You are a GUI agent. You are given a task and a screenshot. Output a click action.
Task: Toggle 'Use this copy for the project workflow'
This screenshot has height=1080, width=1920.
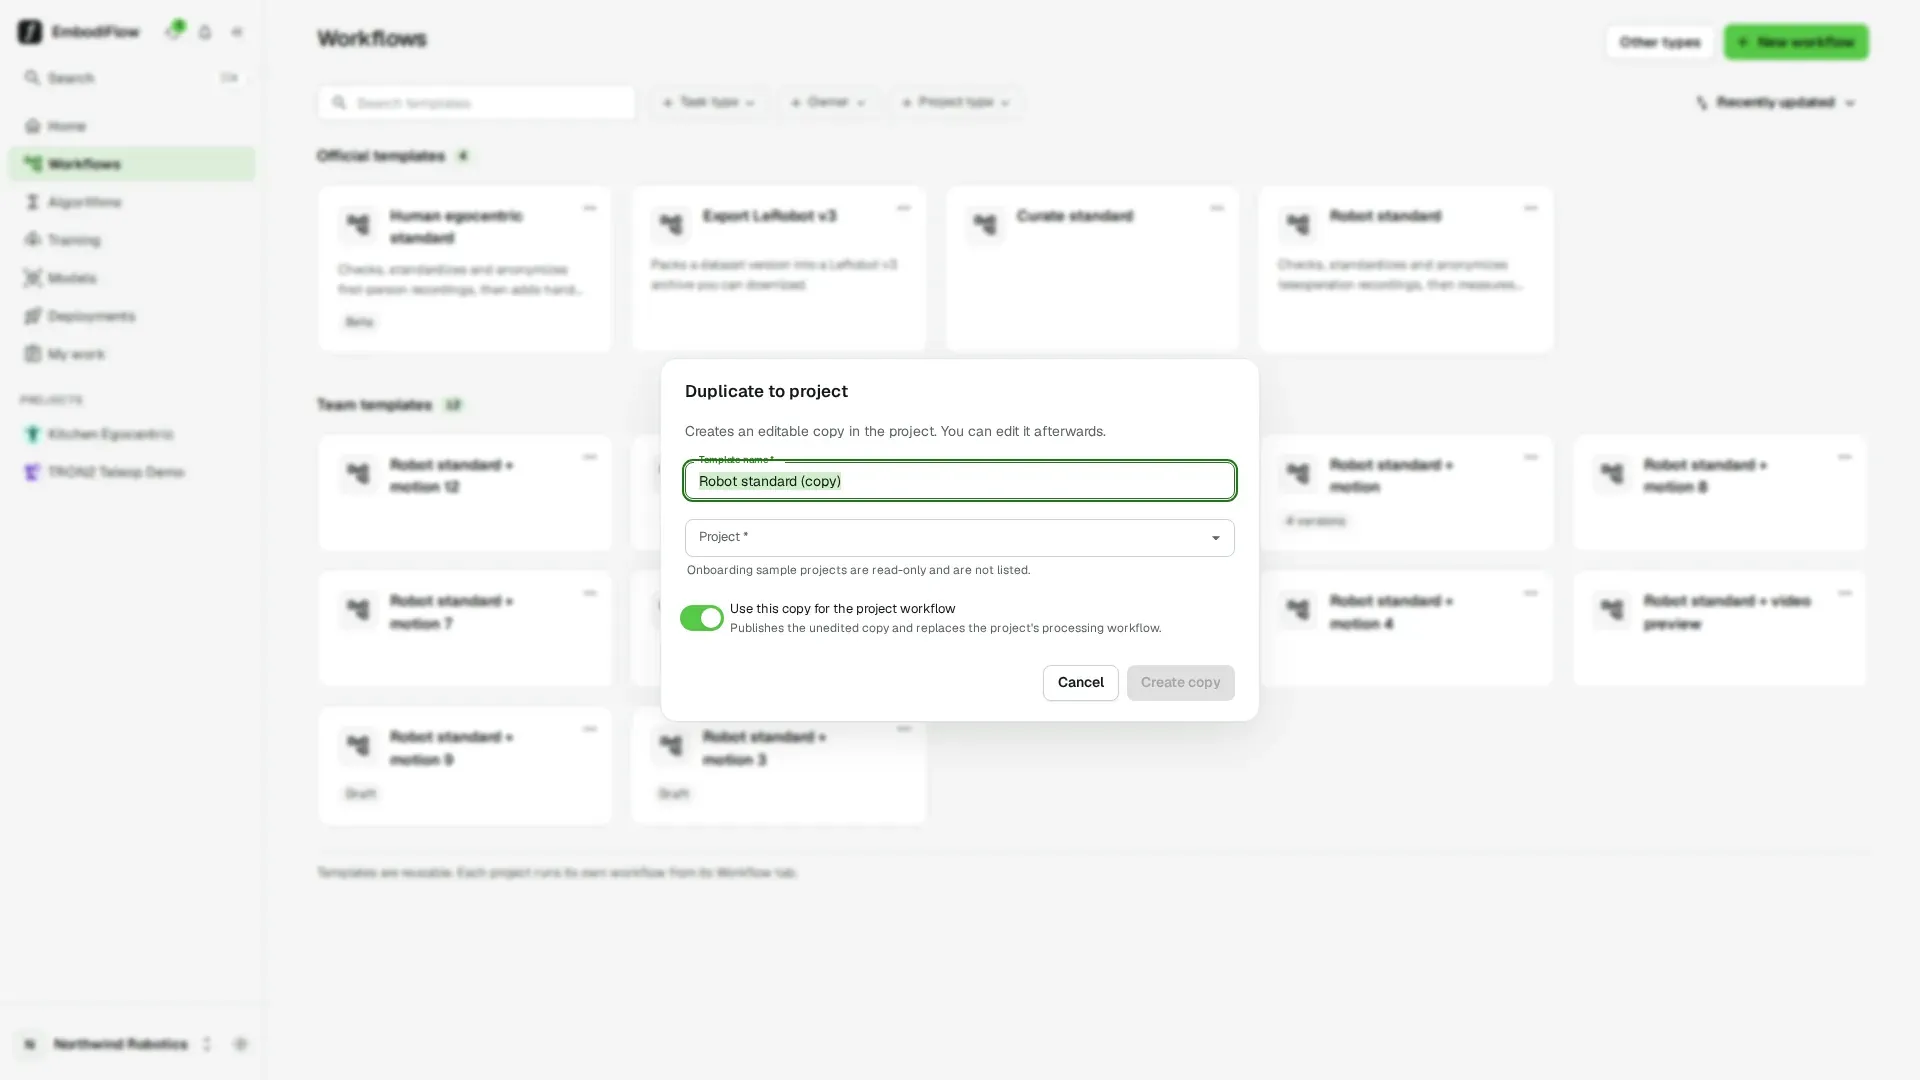click(701, 618)
